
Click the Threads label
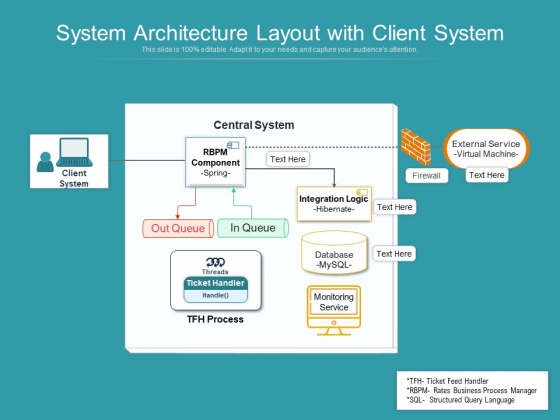[215, 272]
